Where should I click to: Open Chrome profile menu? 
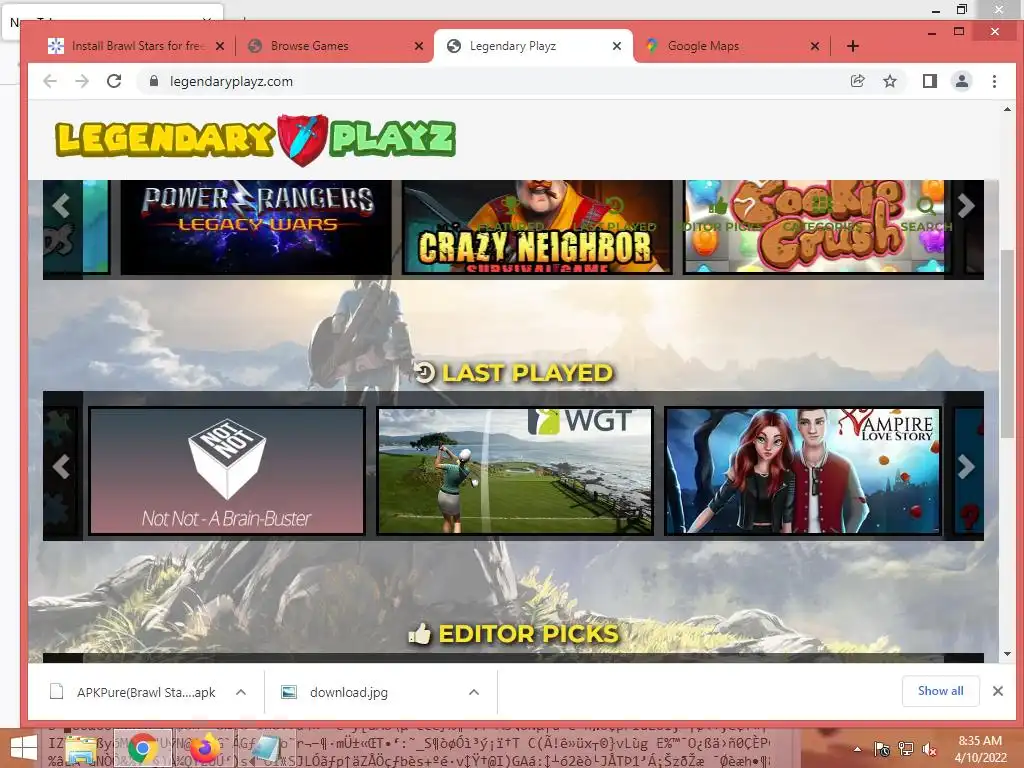click(961, 81)
